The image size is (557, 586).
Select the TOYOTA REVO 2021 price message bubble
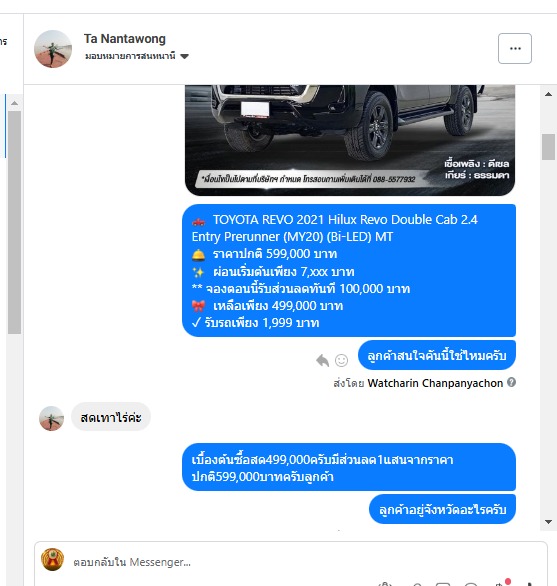click(x=349, y=270)
